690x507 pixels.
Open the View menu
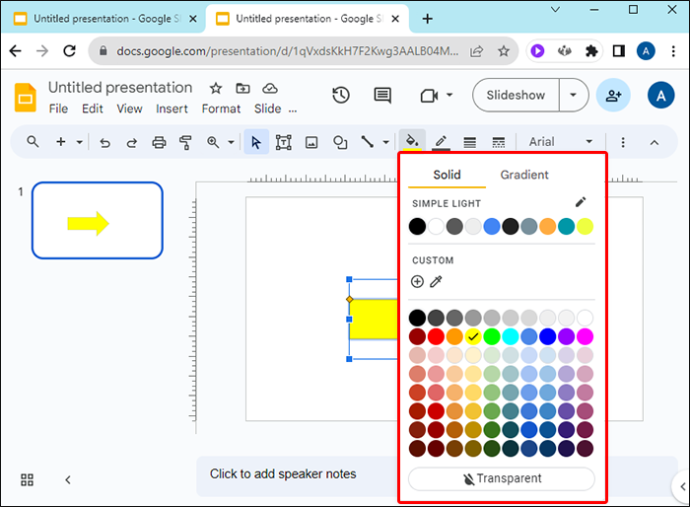pos(129,109)
